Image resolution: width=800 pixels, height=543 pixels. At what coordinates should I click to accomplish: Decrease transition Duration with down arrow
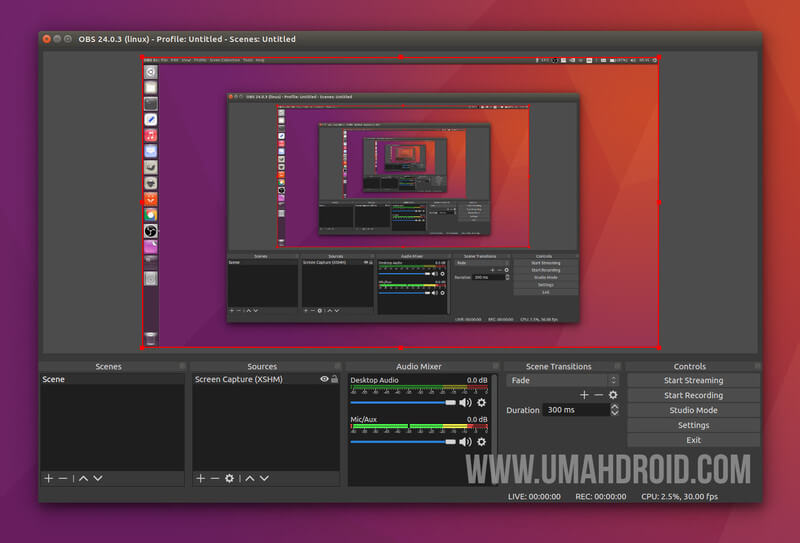[615, 413]
